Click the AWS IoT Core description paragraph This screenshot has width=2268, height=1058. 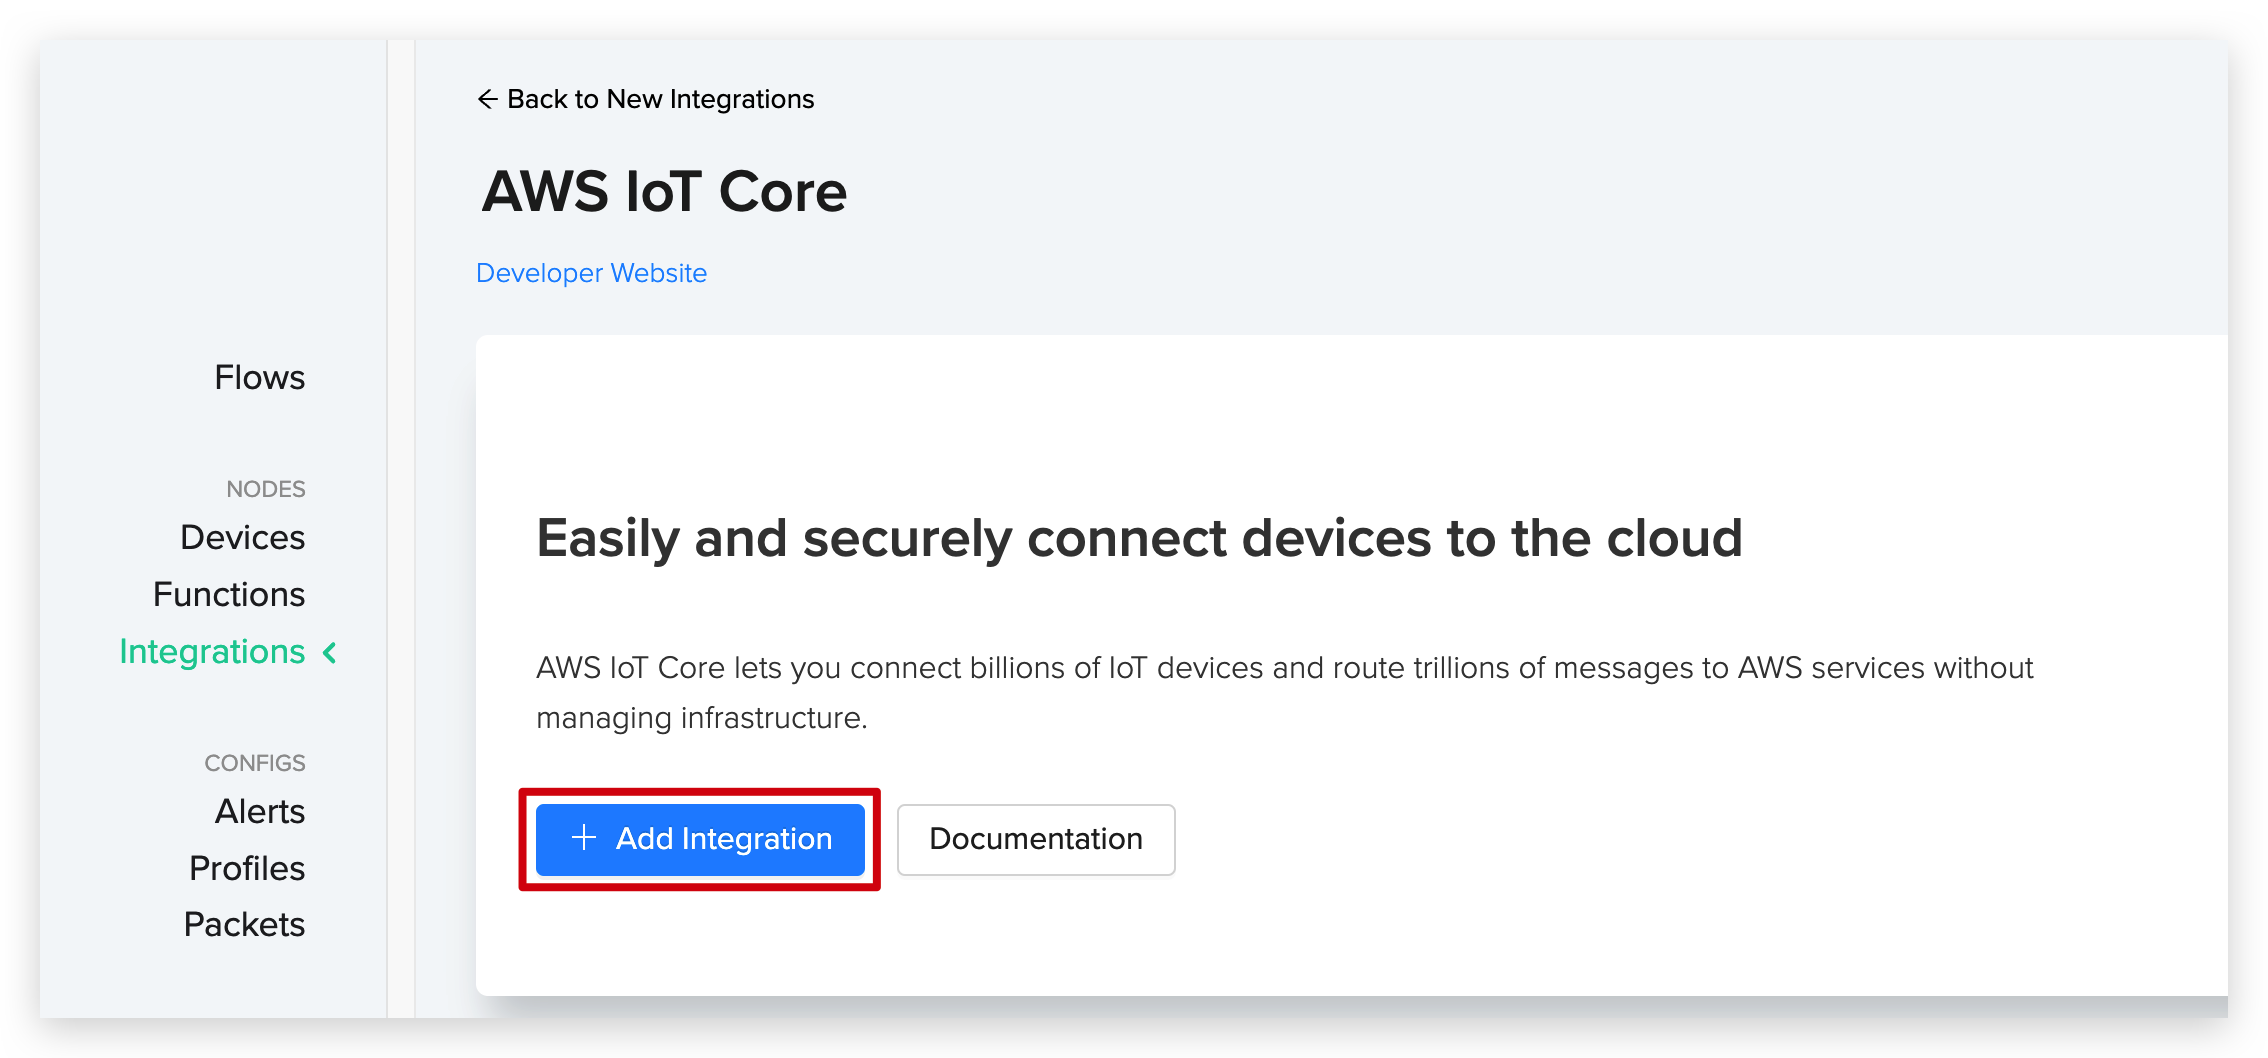[1285, 692]
